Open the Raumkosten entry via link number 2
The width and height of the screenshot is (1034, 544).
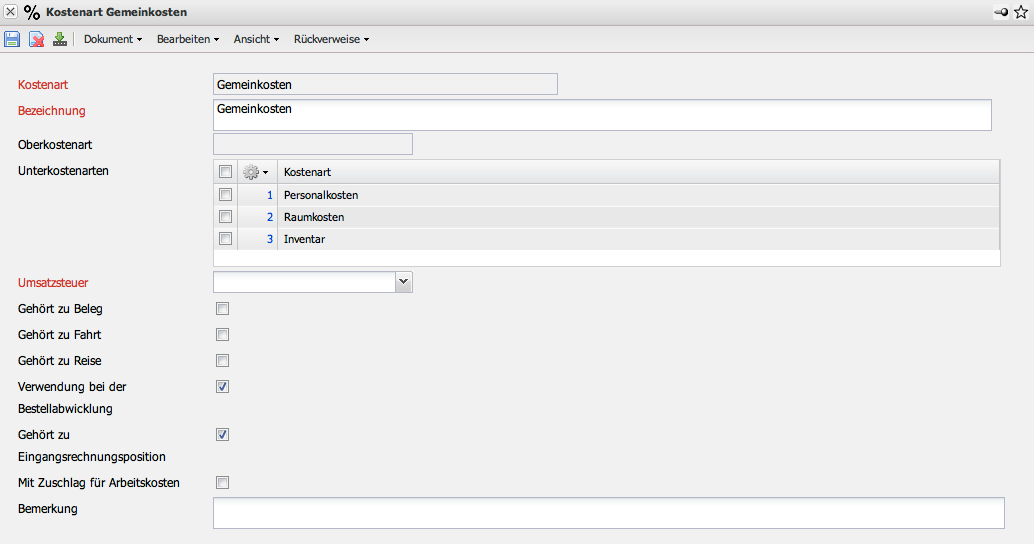(270, 217)
